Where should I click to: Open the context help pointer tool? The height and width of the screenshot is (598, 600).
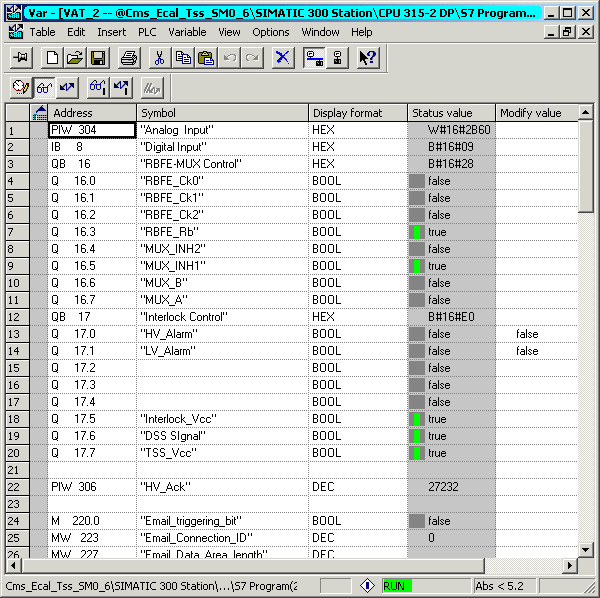[368, 58]
